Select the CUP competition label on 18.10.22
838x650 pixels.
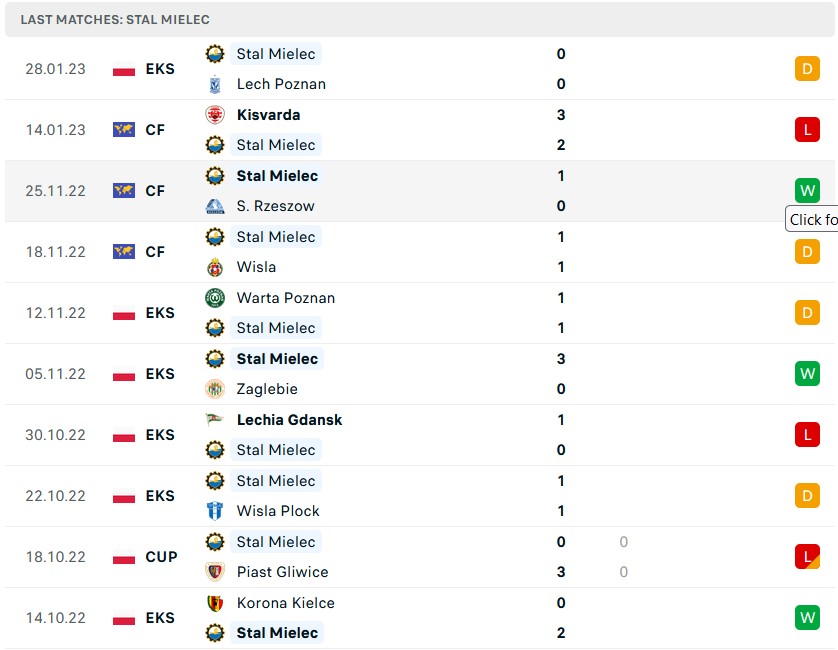pos(161,557)
